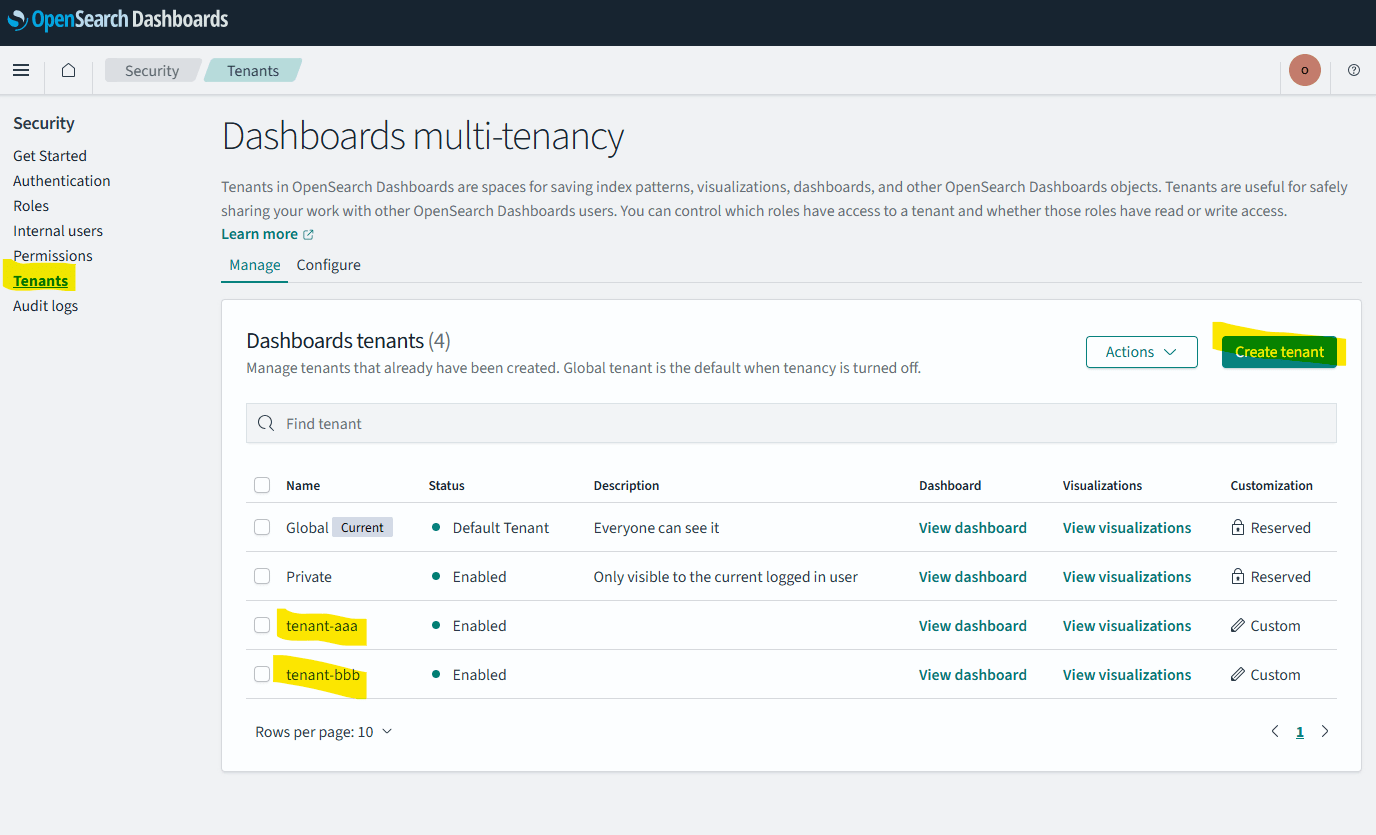1376x835 pixels.
Task: View visualizations for tenant-bbb
Action: [1127, 675]
